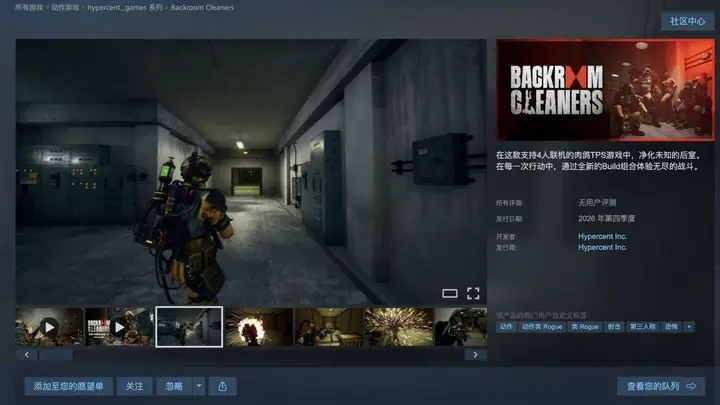Toggle 关注 for this game
The image size is (720, 405).
click(x=135, y=386)
